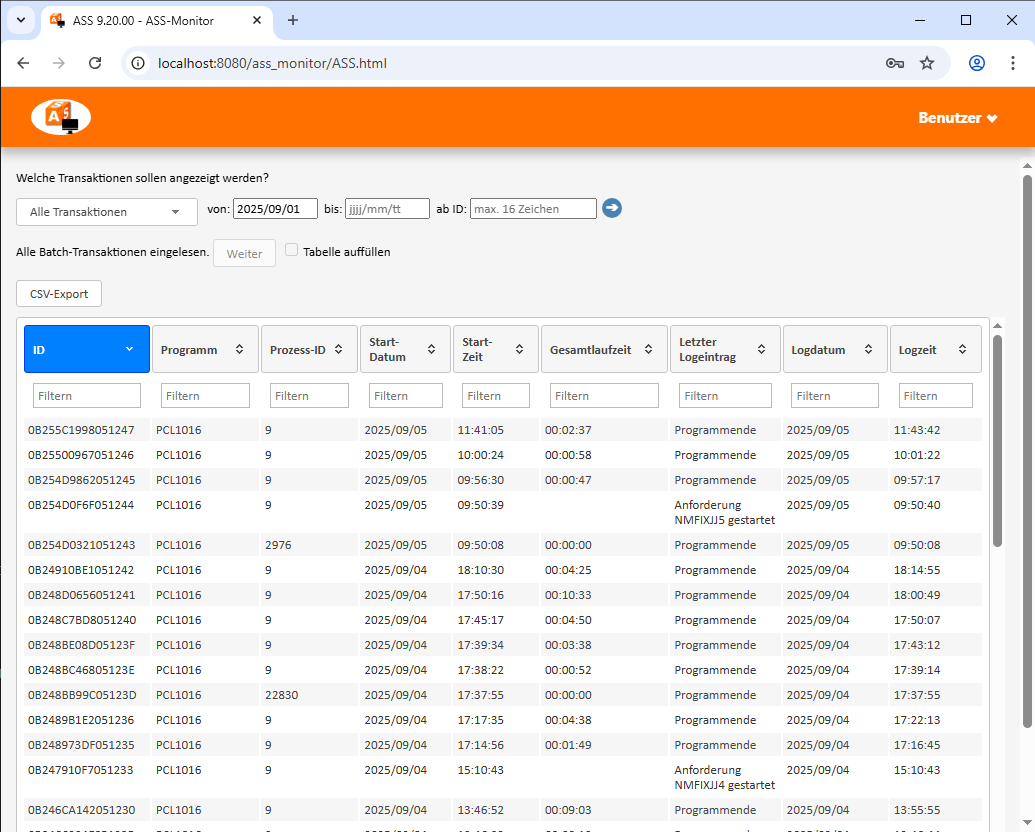Click the Gesamtlaufzeit value 00:10:33

click(x=568, y=595)
